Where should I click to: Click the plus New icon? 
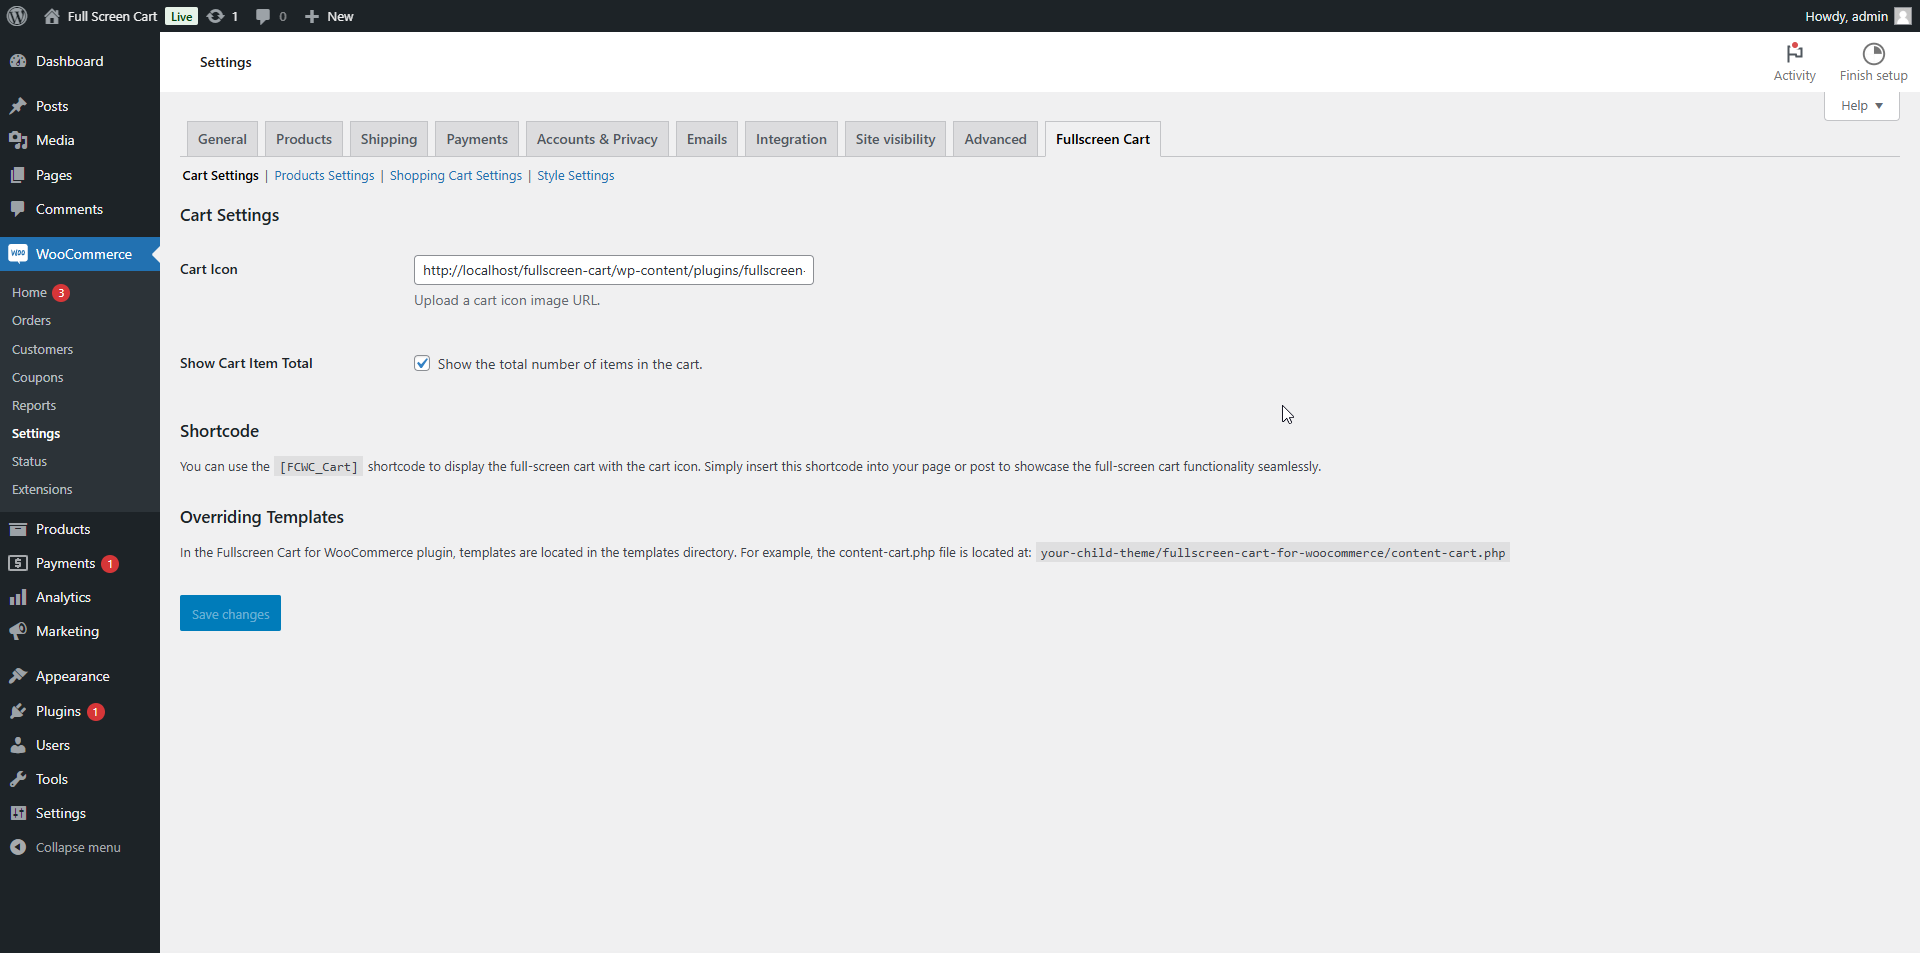click(x=312, y=16)
